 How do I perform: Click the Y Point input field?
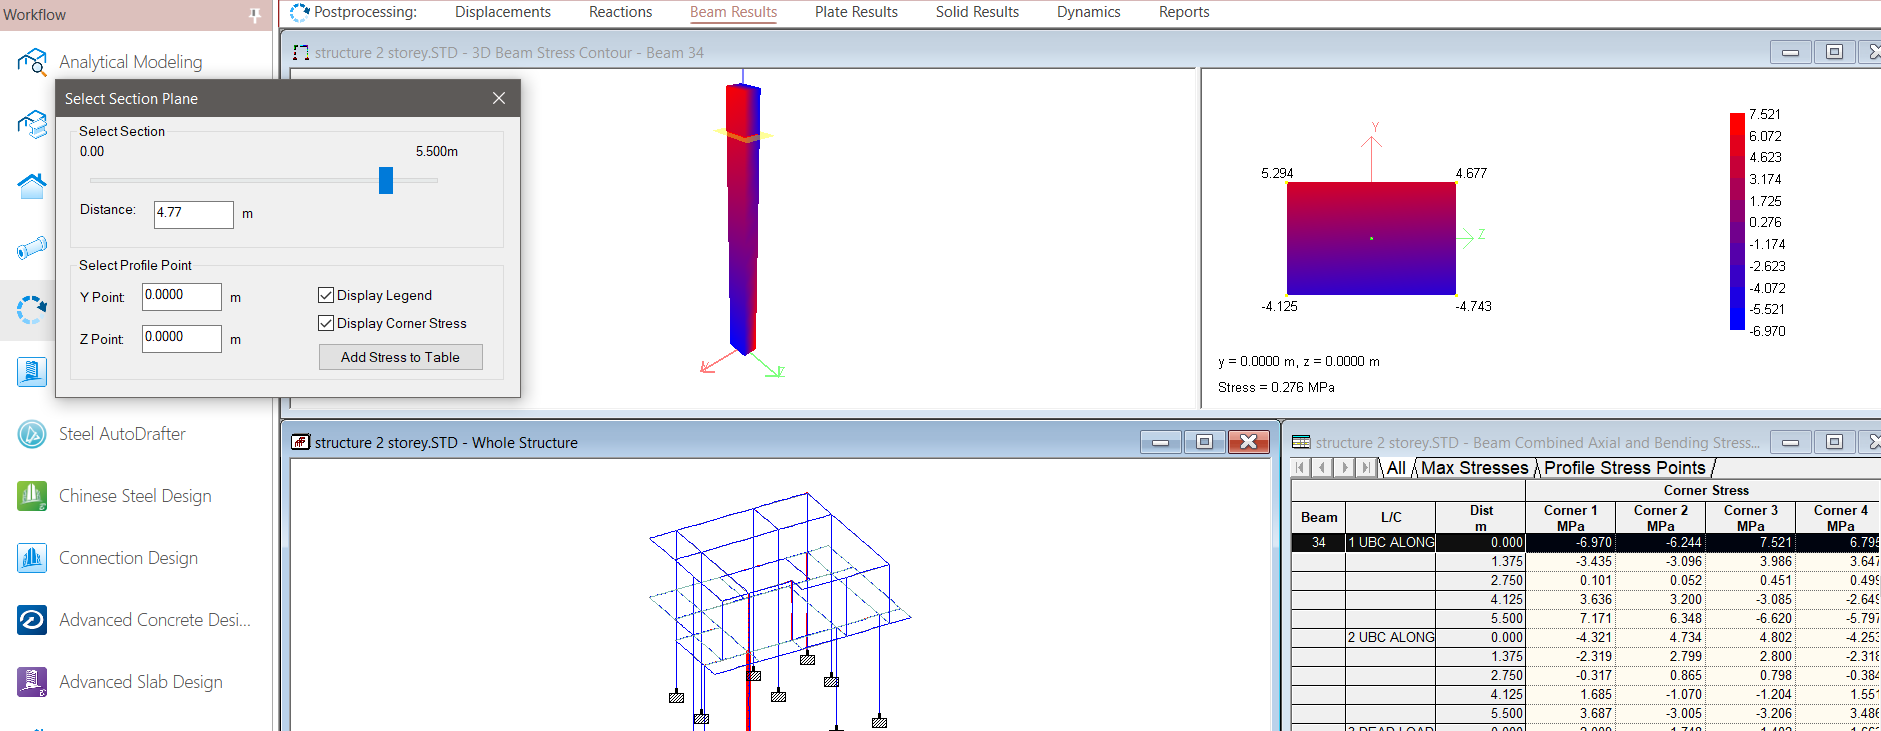pyautogui.click(x=181, y=296)
